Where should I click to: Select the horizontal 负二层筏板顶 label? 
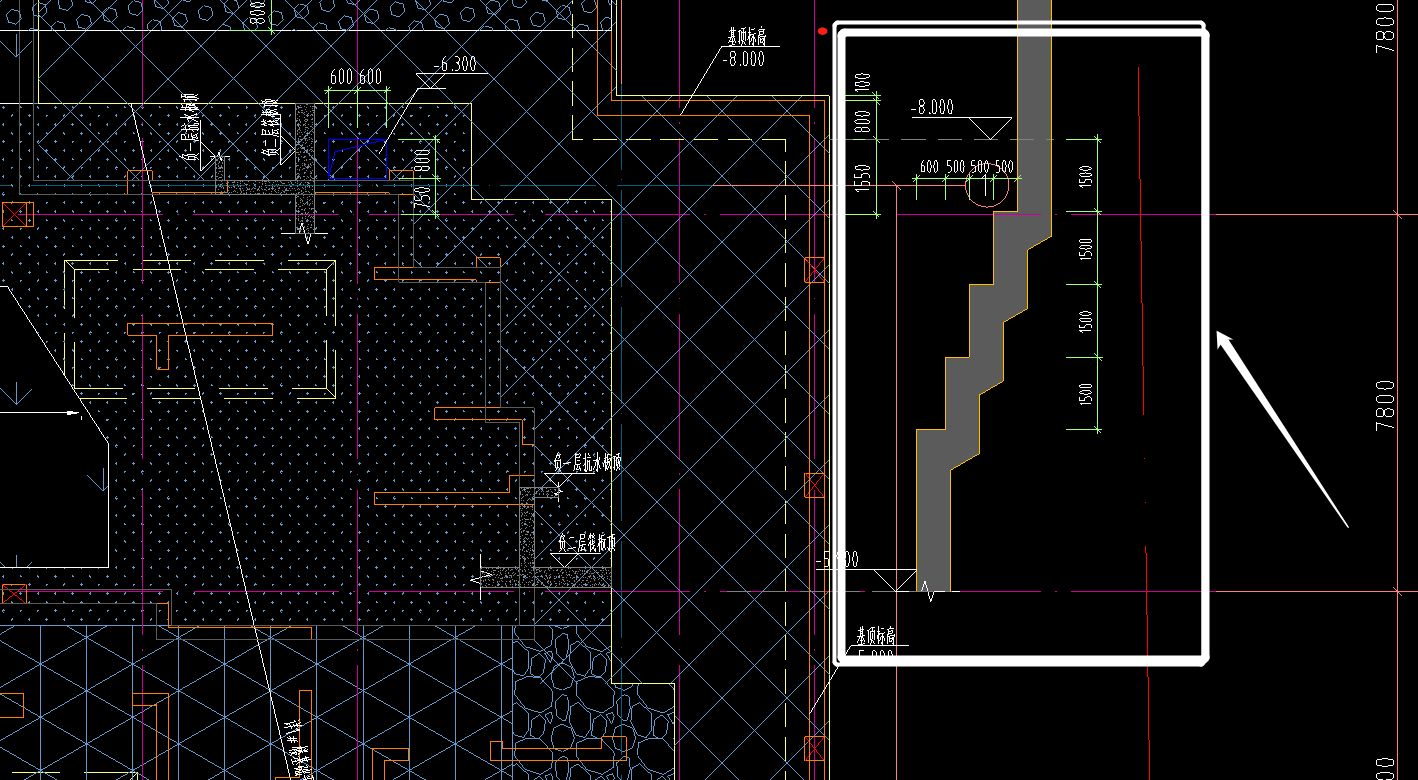point(587,543)
